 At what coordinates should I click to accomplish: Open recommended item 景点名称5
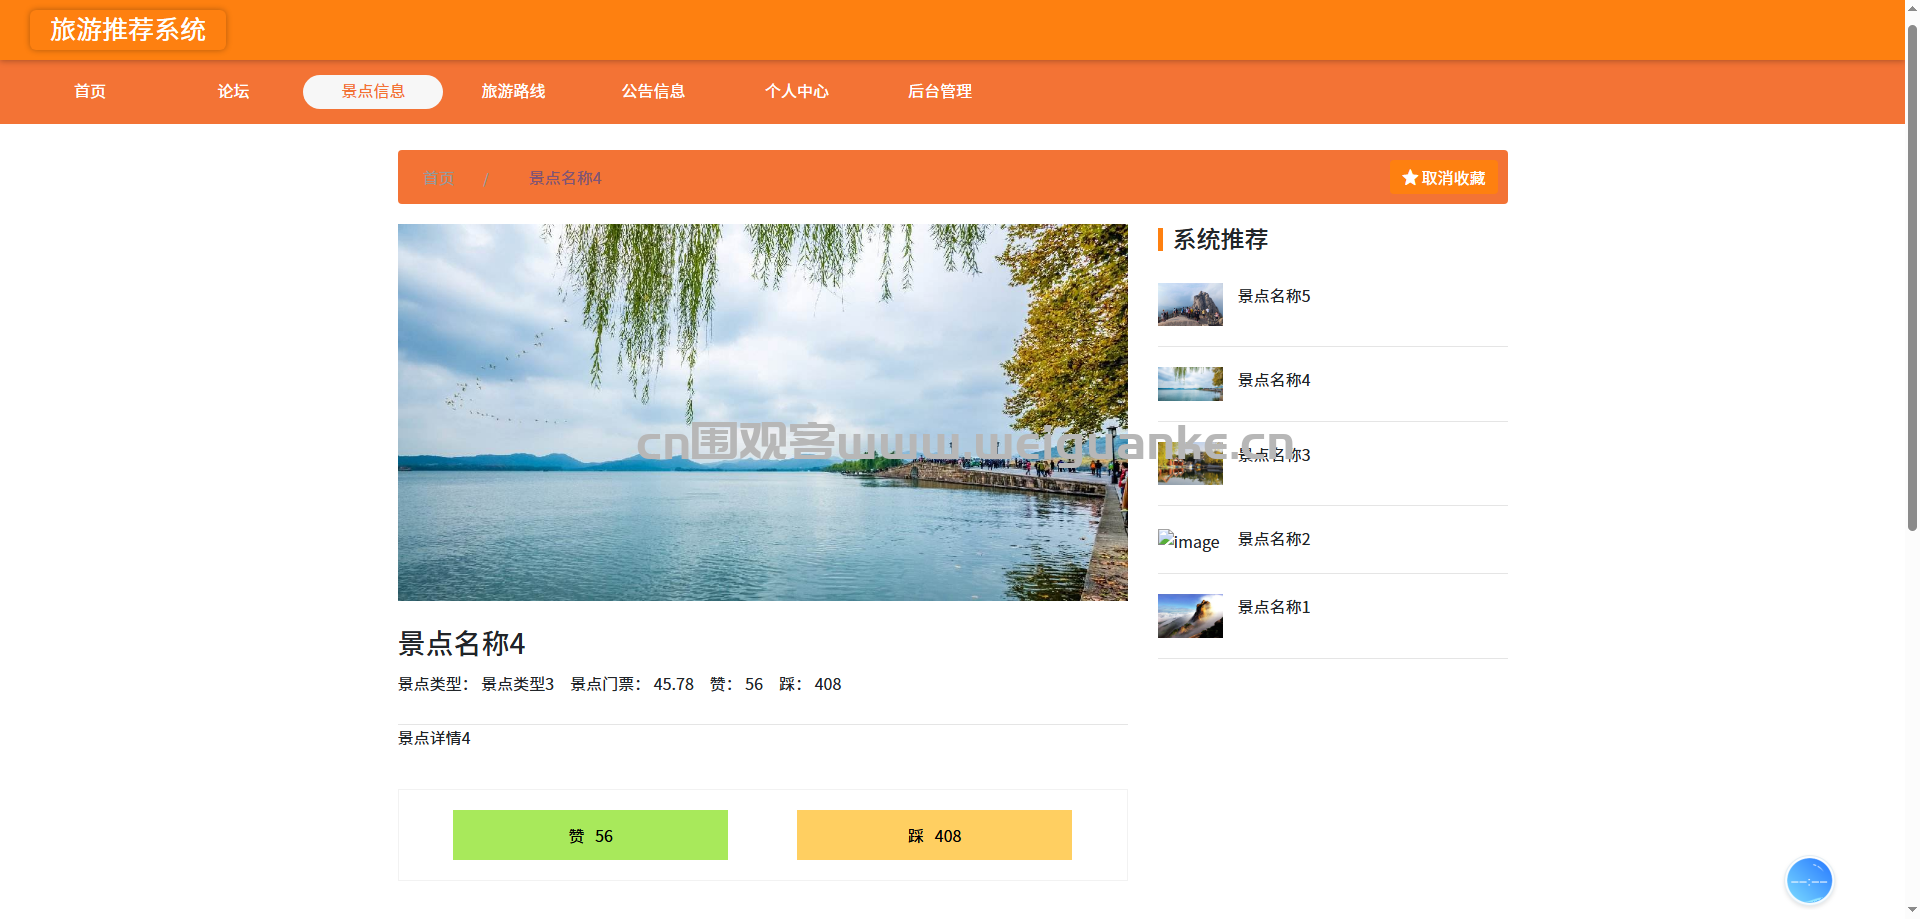tap(1274, 296)
